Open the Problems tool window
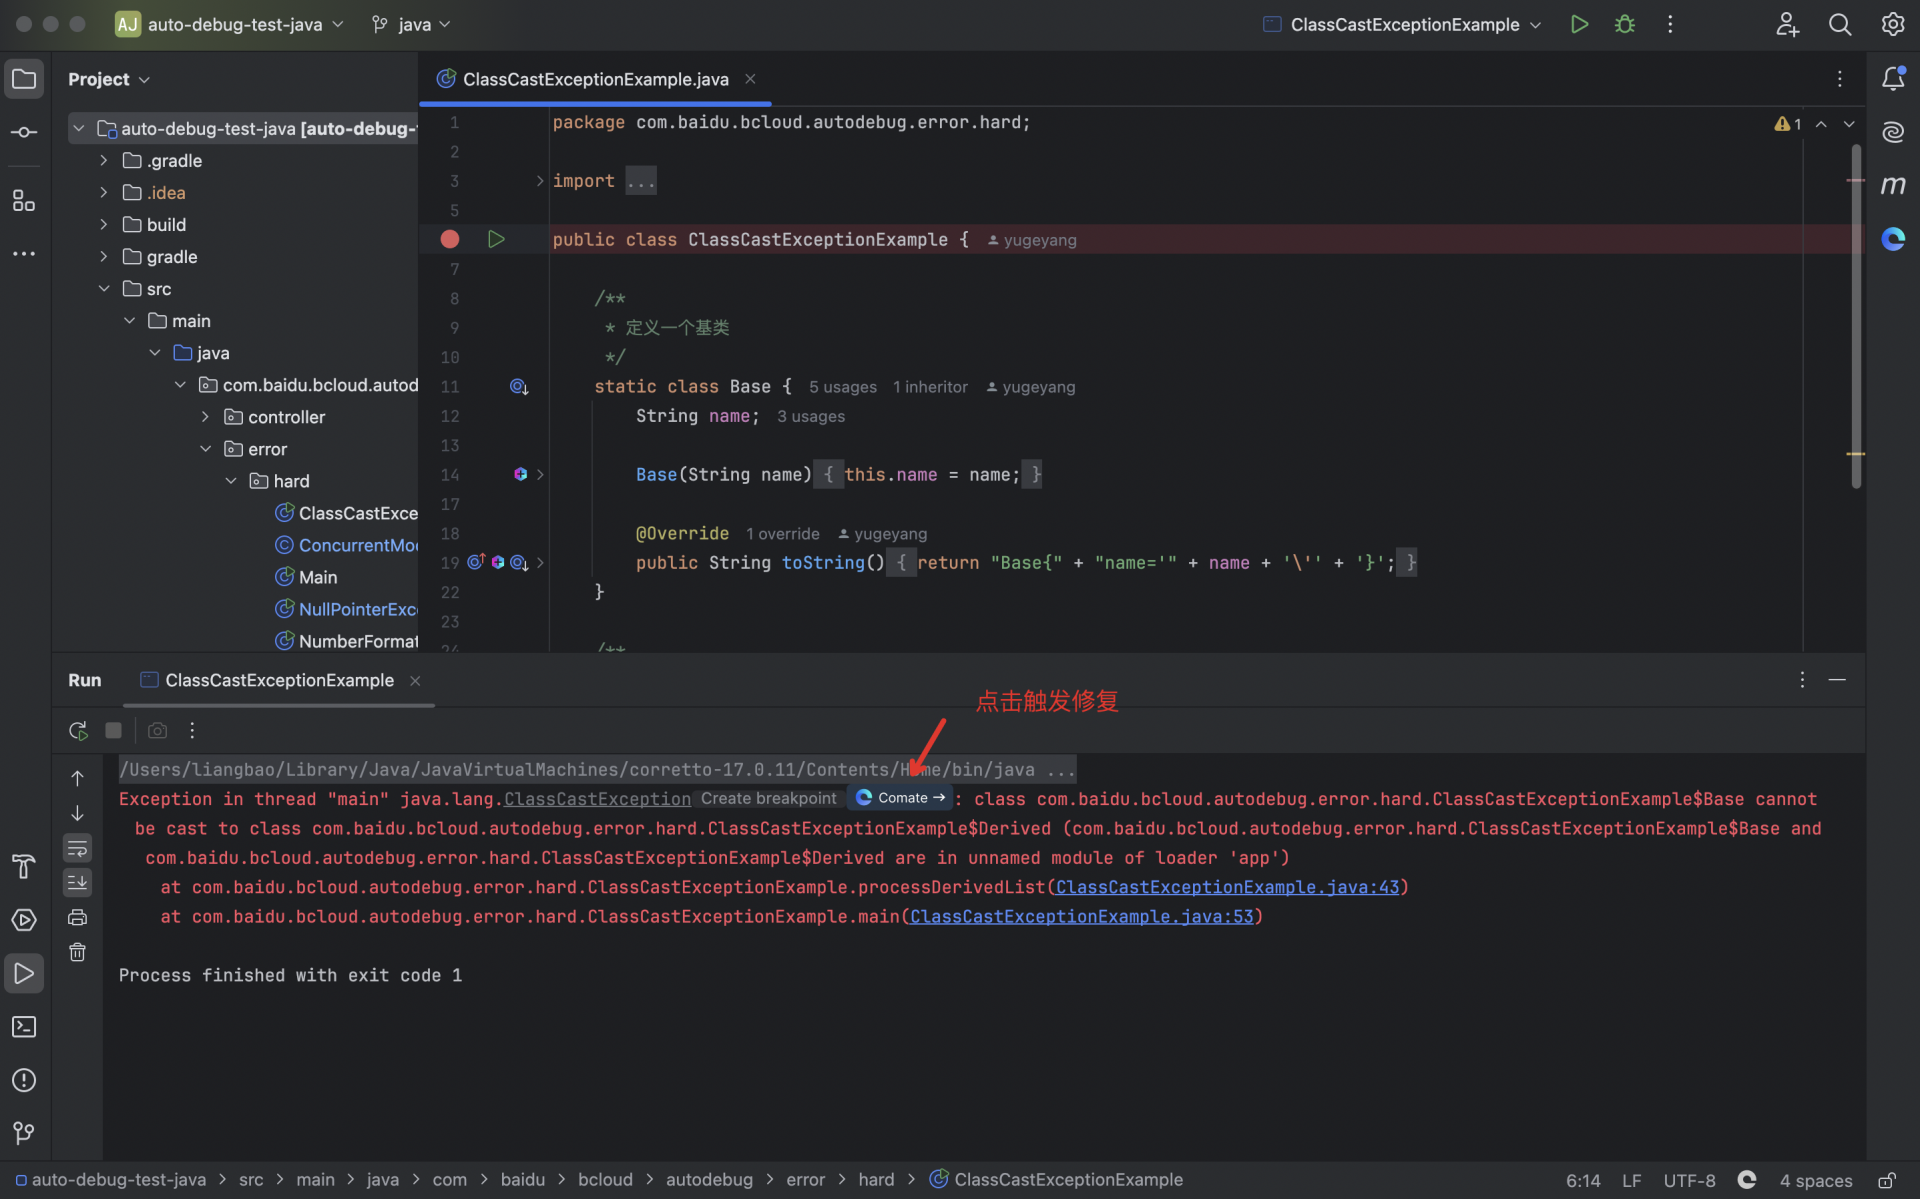 click(x=24, y=1081)
